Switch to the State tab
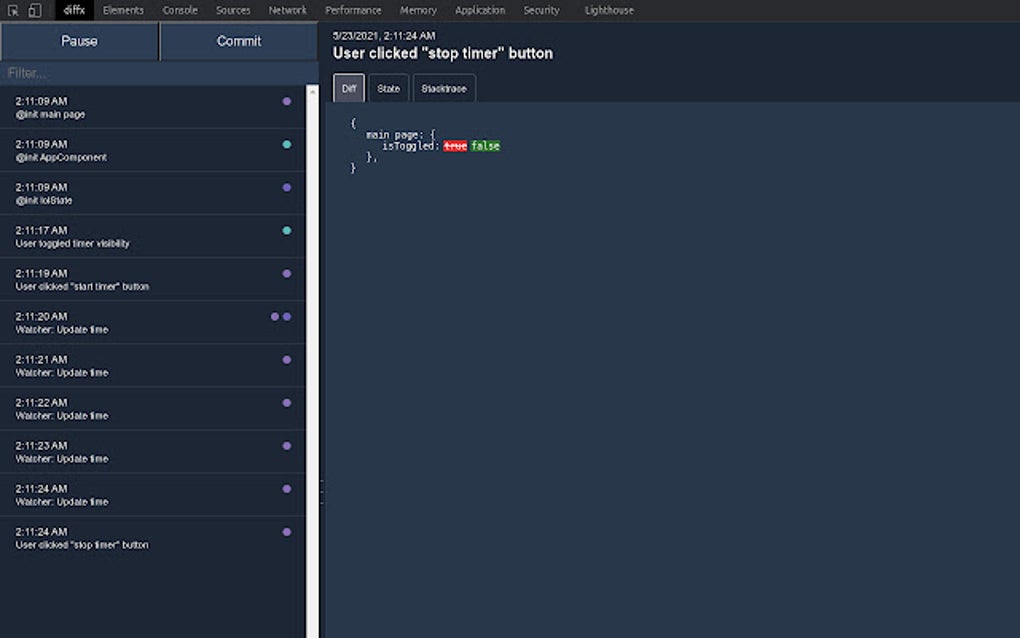 [388, 88]
